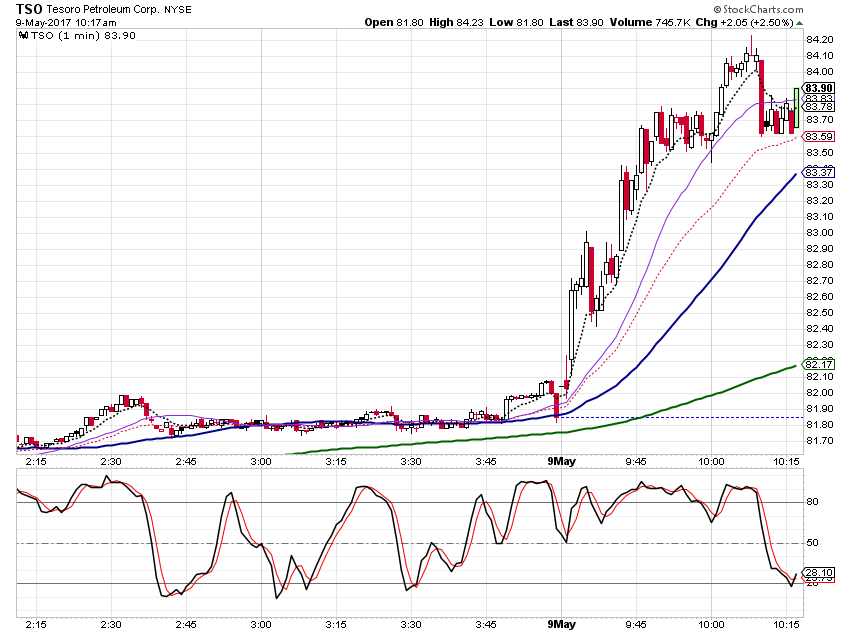
Task: Click the 28.10 stochastic value tag
Action: (819, 573)
